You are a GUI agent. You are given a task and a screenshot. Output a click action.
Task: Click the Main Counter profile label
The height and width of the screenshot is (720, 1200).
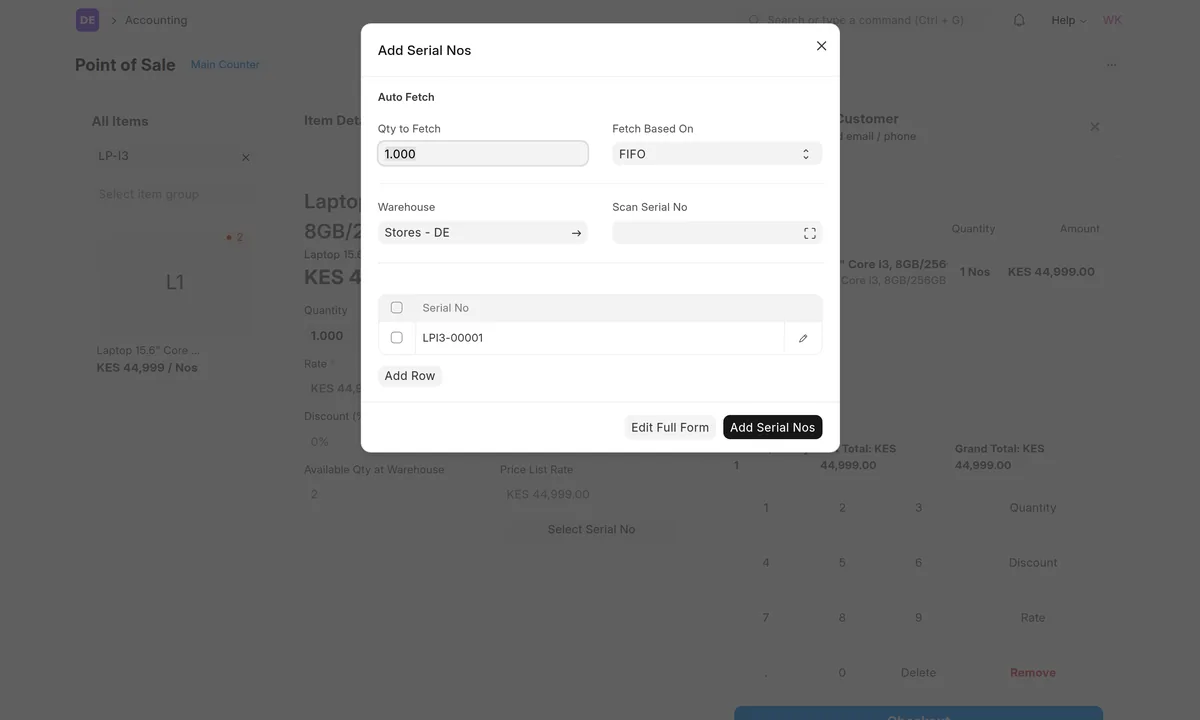(225, 65)
